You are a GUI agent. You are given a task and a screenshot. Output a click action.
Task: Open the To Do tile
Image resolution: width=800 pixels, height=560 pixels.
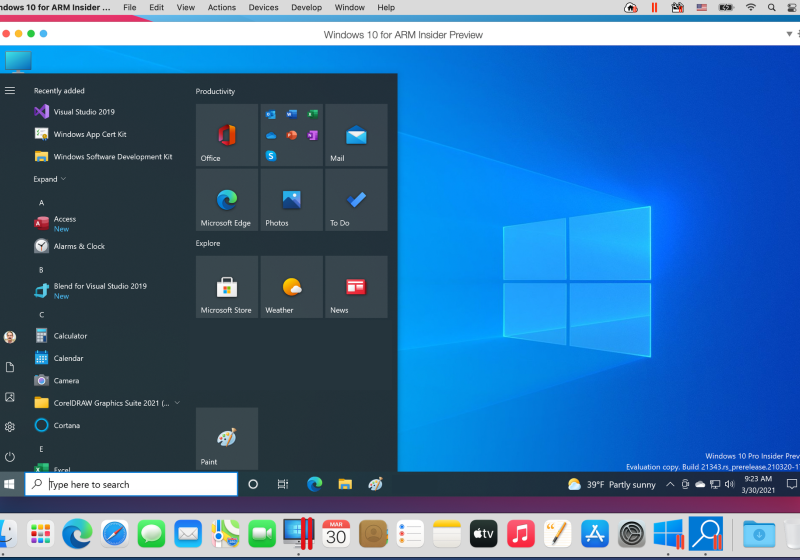[x=356, y=200]
